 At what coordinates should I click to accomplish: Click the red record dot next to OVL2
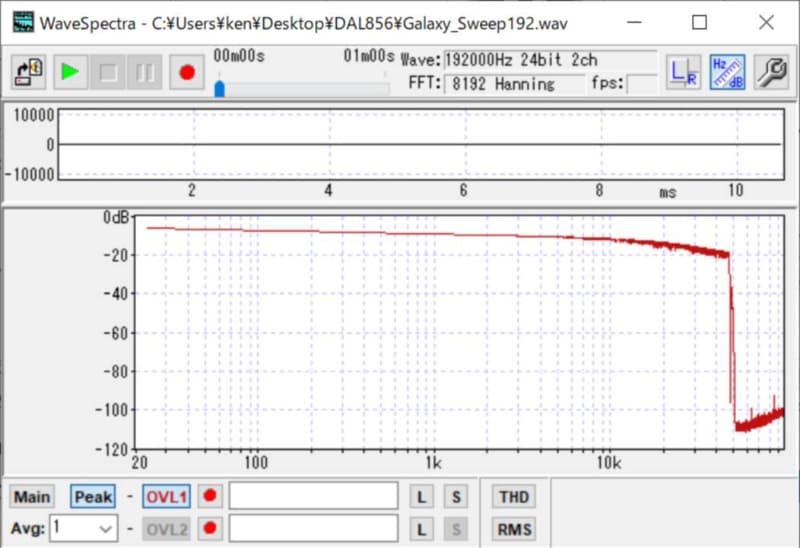(210, 528)
